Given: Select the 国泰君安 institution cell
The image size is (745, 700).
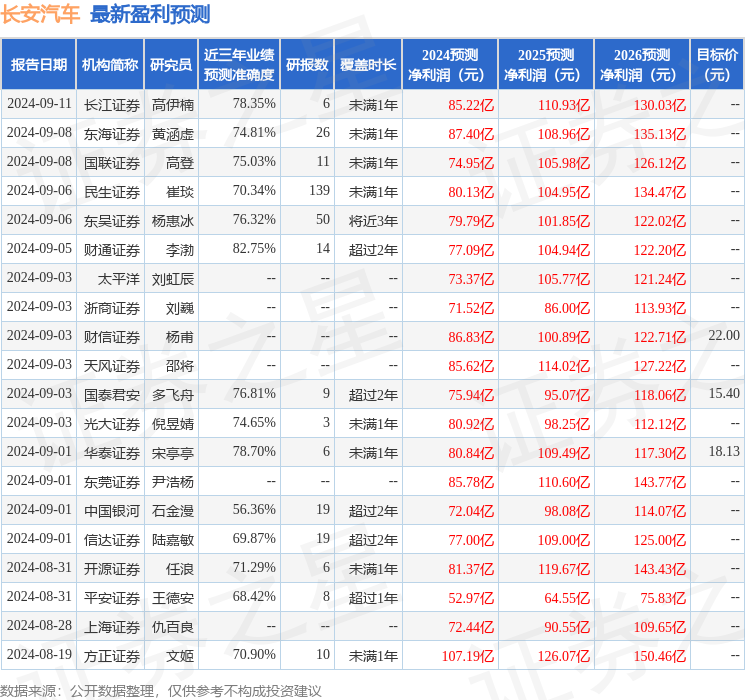Looking at the screenshot, I should [x=112, y=394].
